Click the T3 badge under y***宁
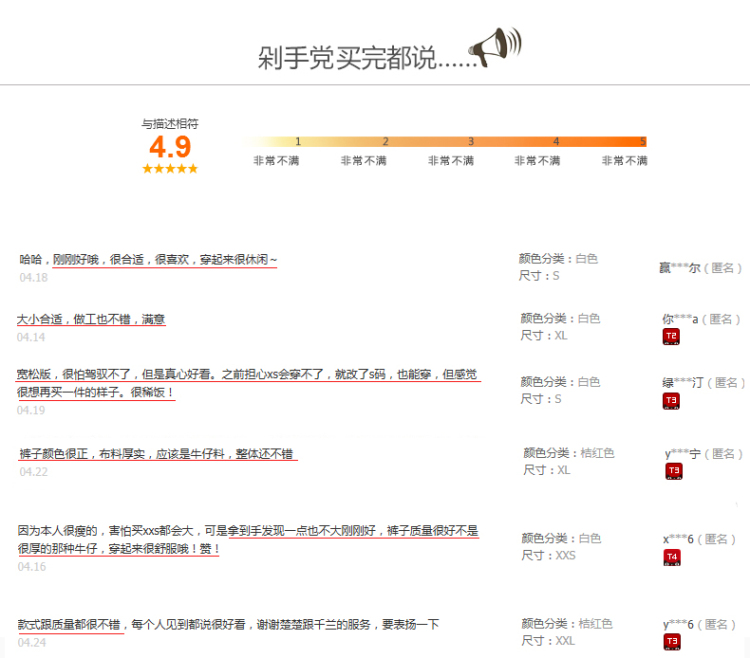750x658 pixels. [x=674, y=470]
